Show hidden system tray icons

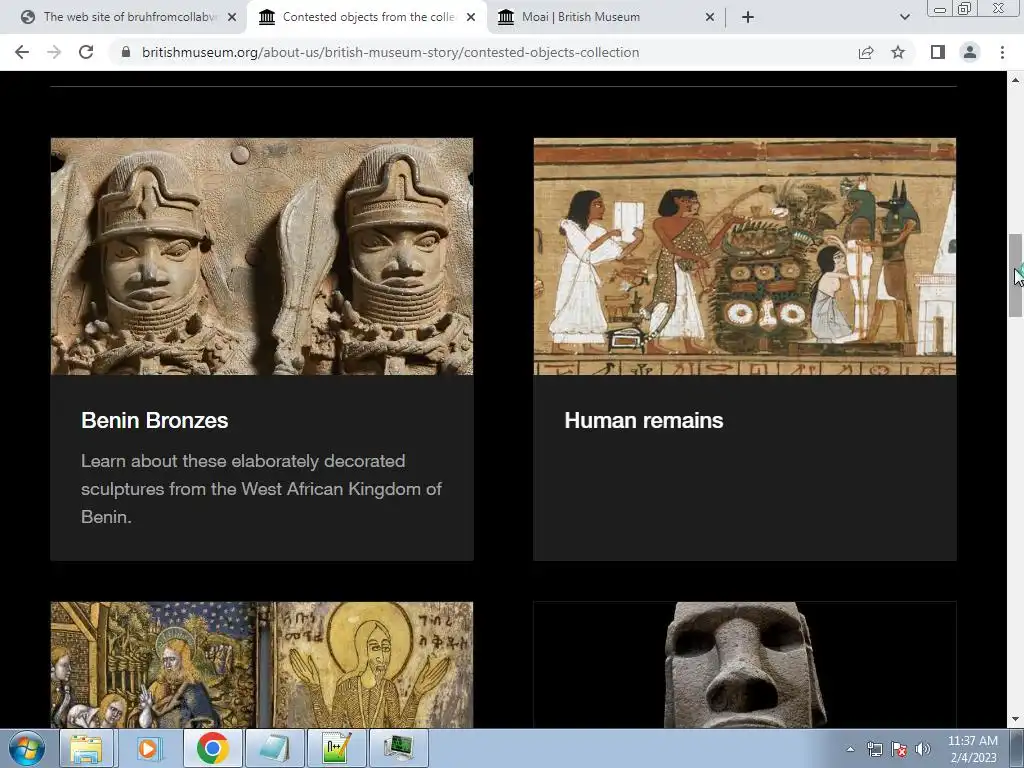click(x=850, y=749)
